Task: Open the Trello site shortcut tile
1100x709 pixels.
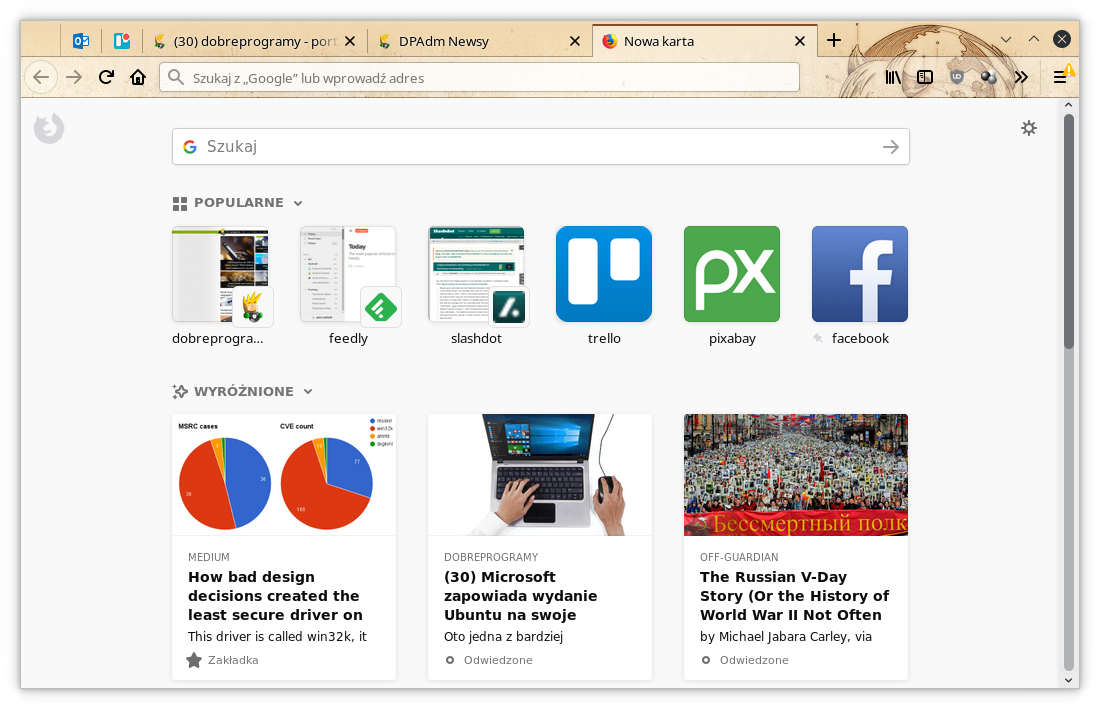Action: (604, 274)
